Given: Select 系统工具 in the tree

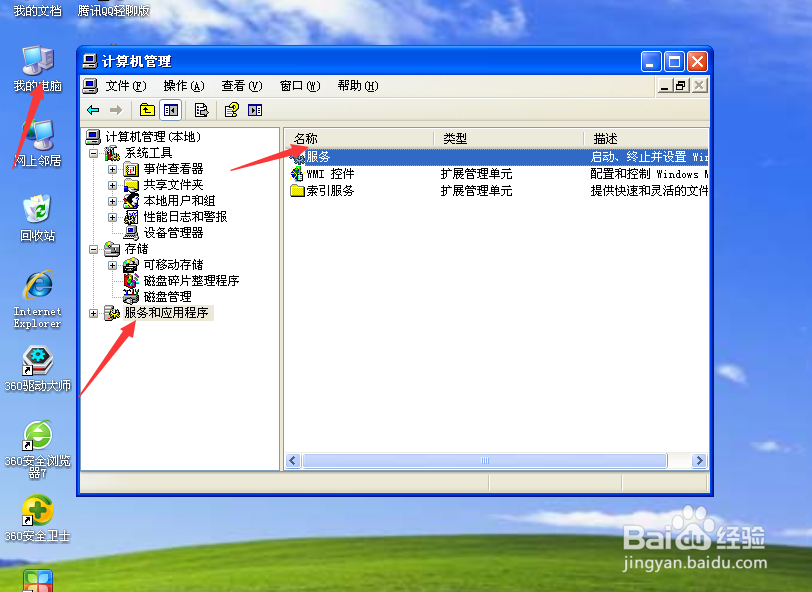Looking at the screenshot, I should tap(148, 153).
